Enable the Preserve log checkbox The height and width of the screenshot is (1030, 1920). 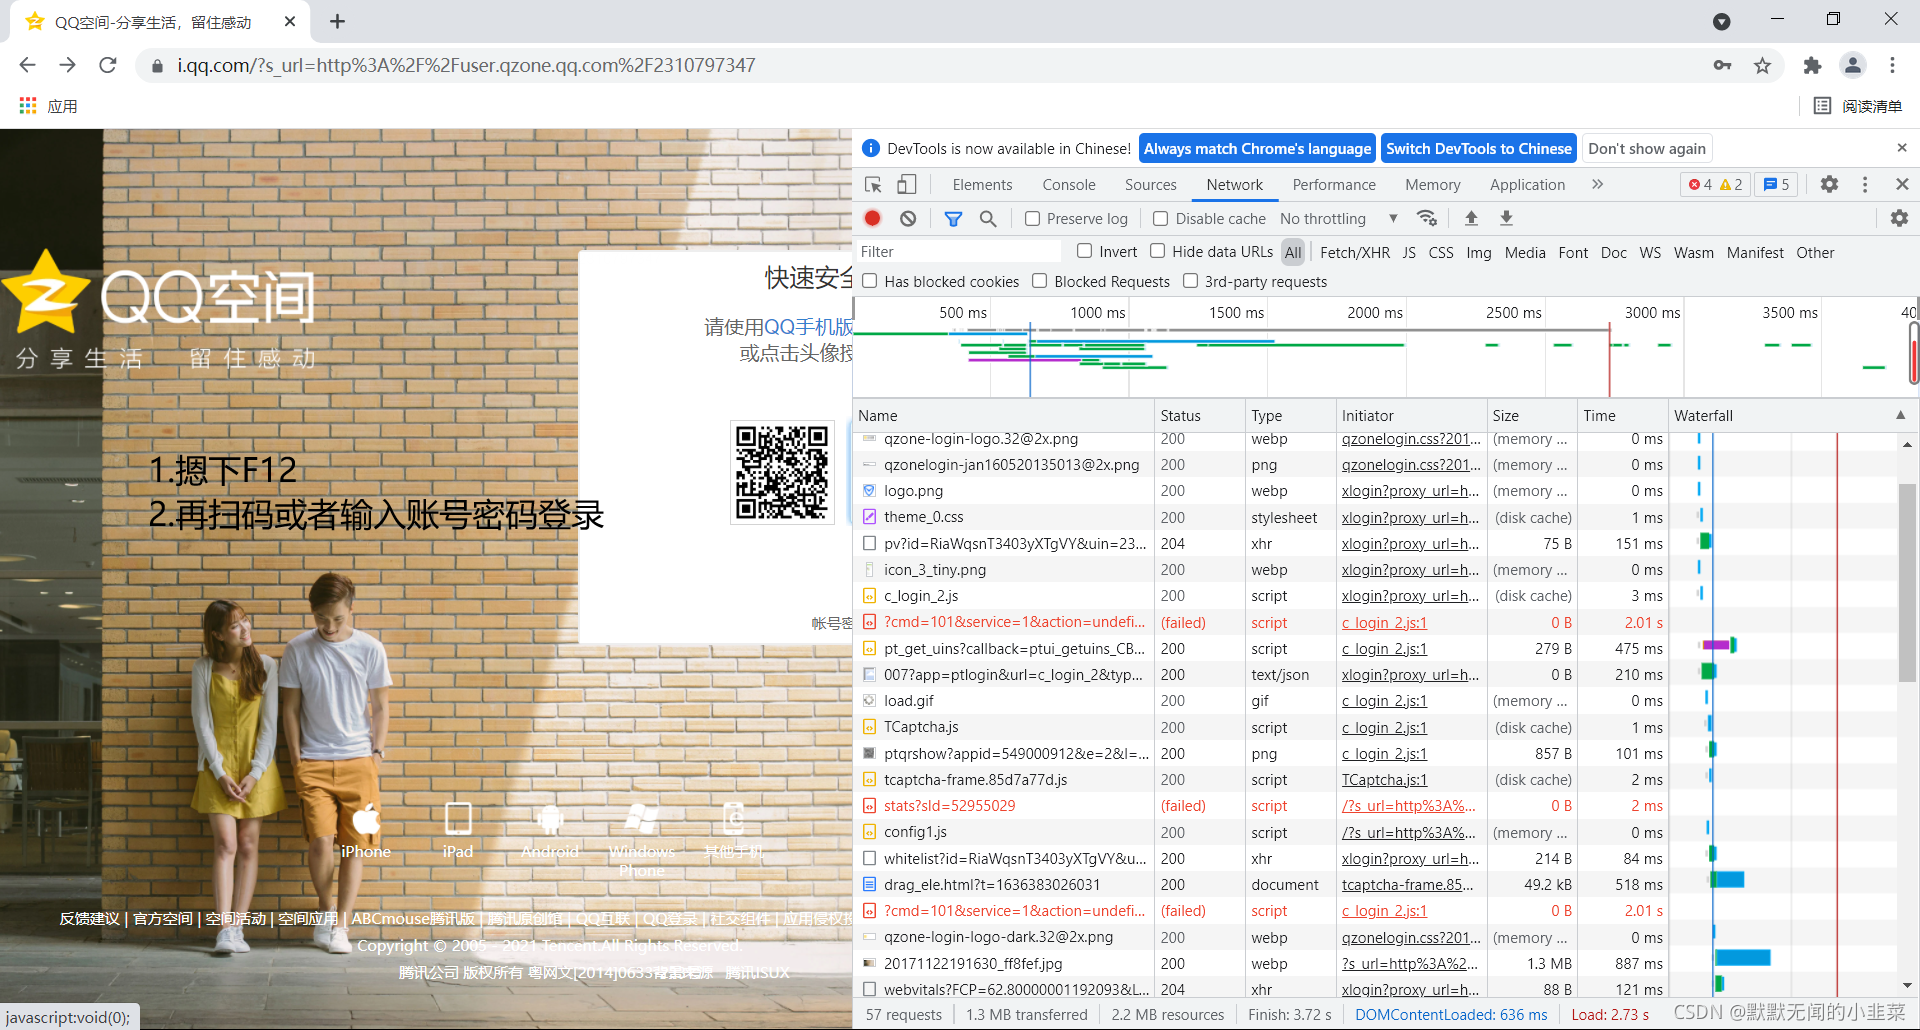point(1033,219)
